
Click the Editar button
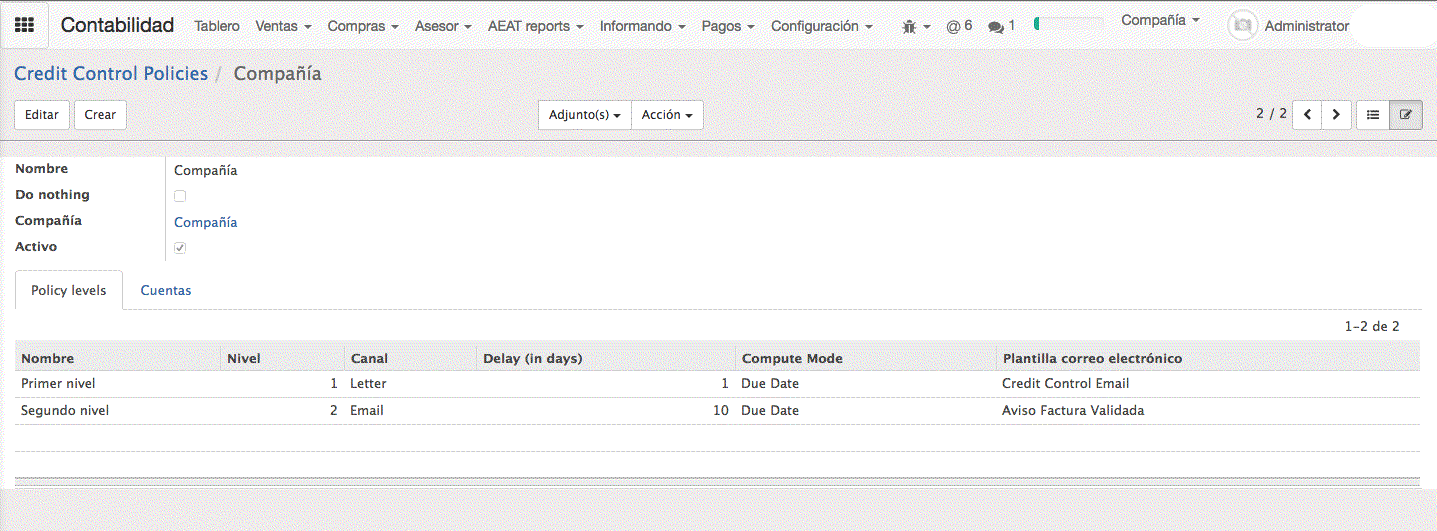coord(42,115)
